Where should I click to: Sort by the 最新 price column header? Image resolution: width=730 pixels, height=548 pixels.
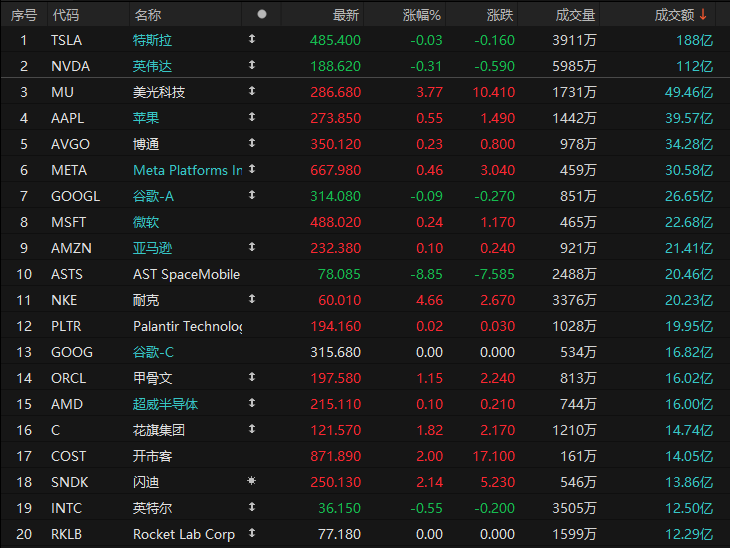click(x=346, y=15)
